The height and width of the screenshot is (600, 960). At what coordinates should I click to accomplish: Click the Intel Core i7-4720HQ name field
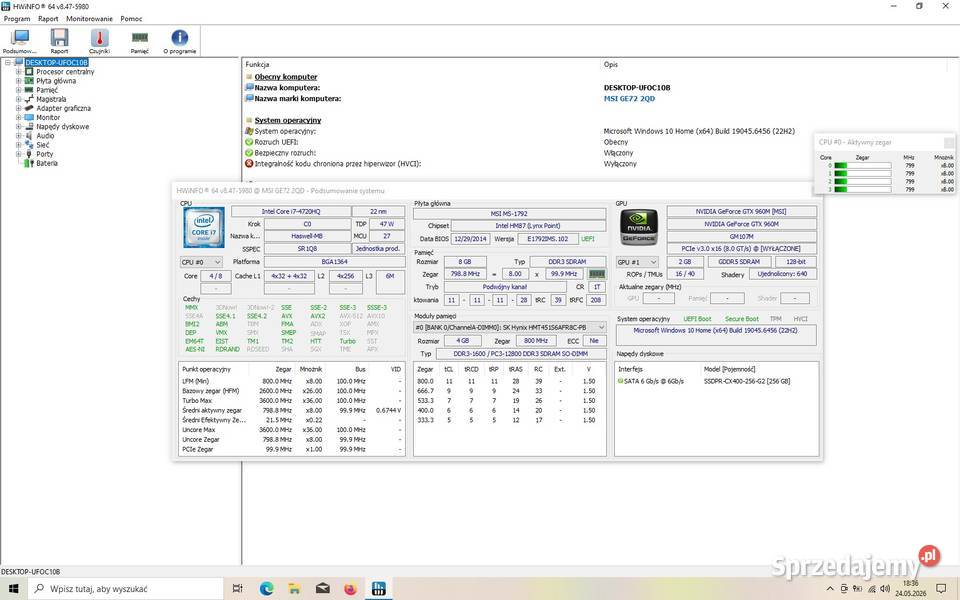click(290, 212)
